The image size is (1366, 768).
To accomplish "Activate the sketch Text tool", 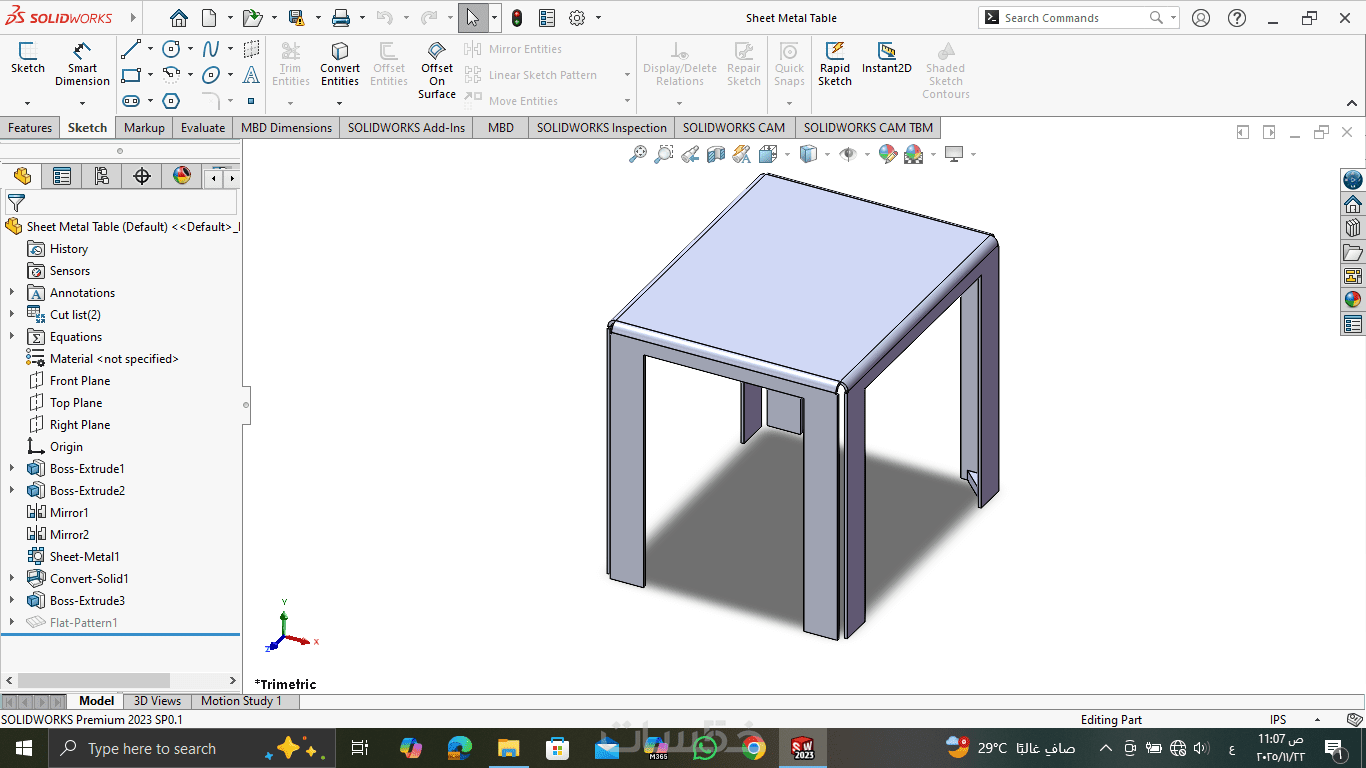I will pos(251,75).
